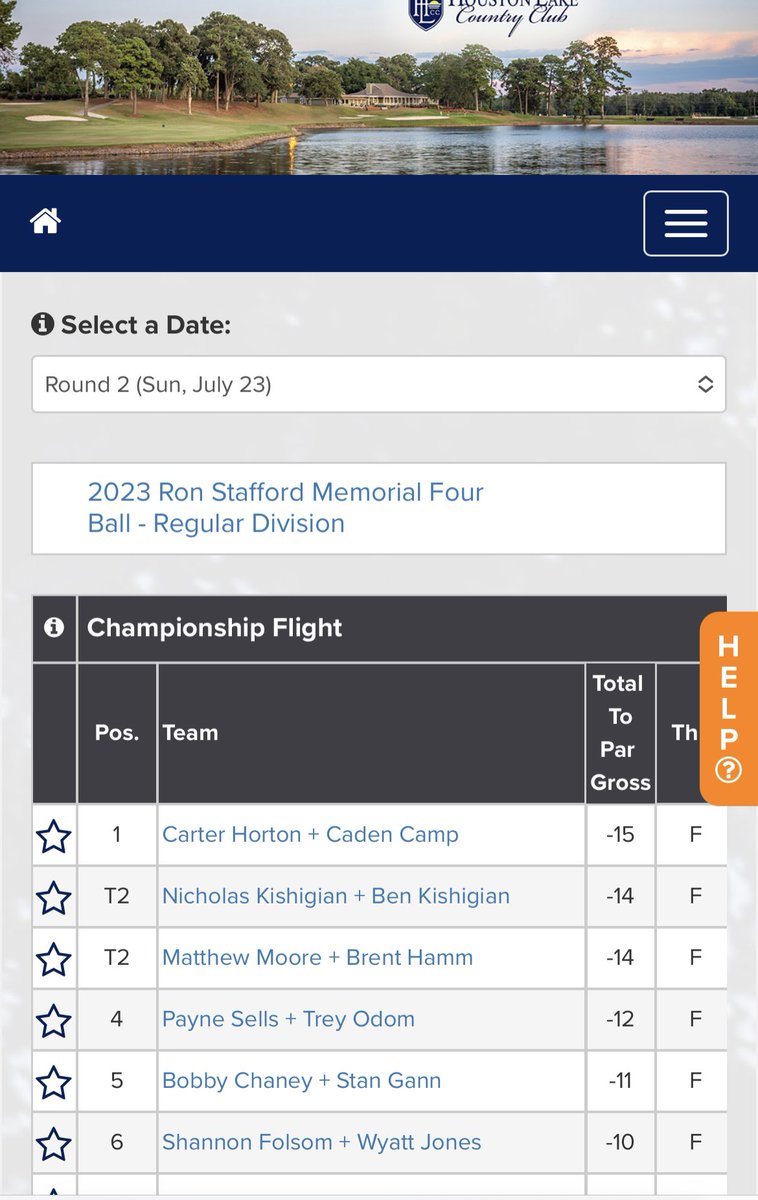Open 2023 Ron Stafford Memorial Four Ball link
The height and width of the screenshot is (1200, 758).
pyautogui.click(x=285, y=508)
